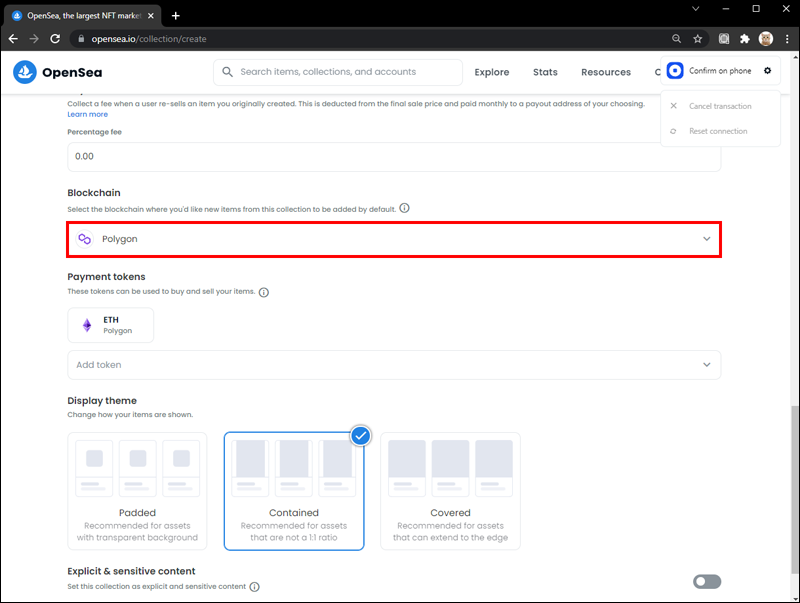
Task: Click the Percentage fee input field
Action: (394, 157)
